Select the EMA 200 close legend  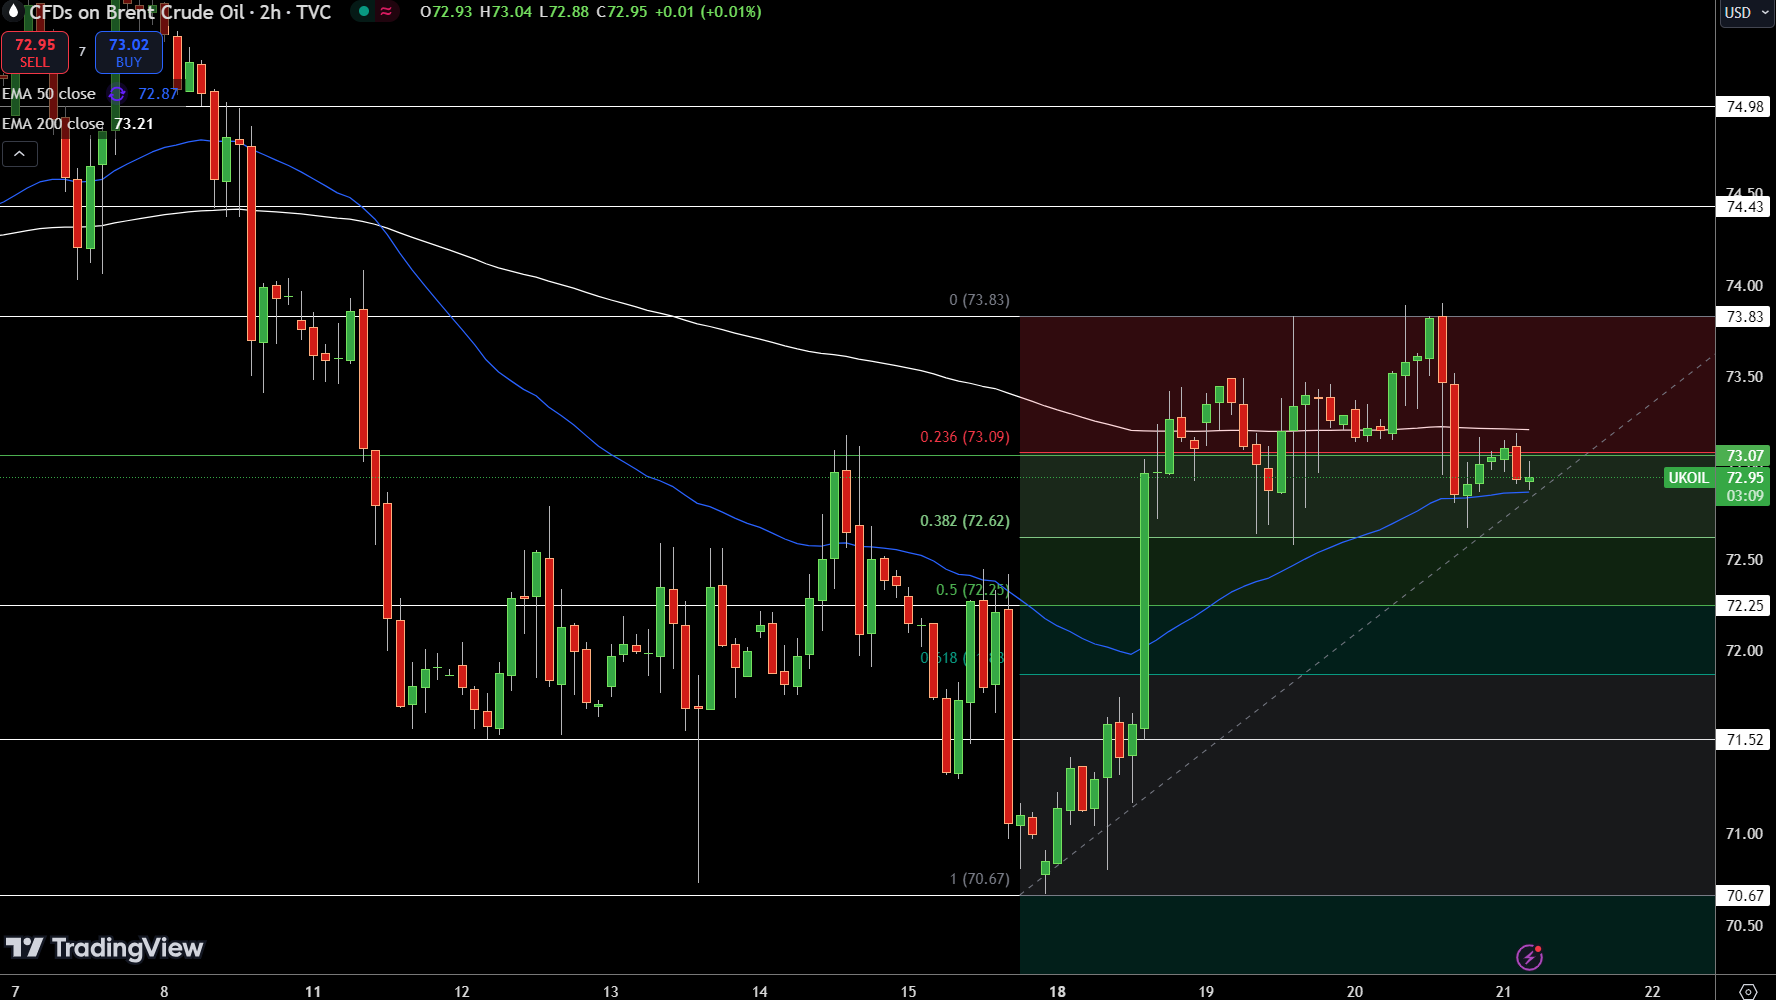click(x=53, y=124)
